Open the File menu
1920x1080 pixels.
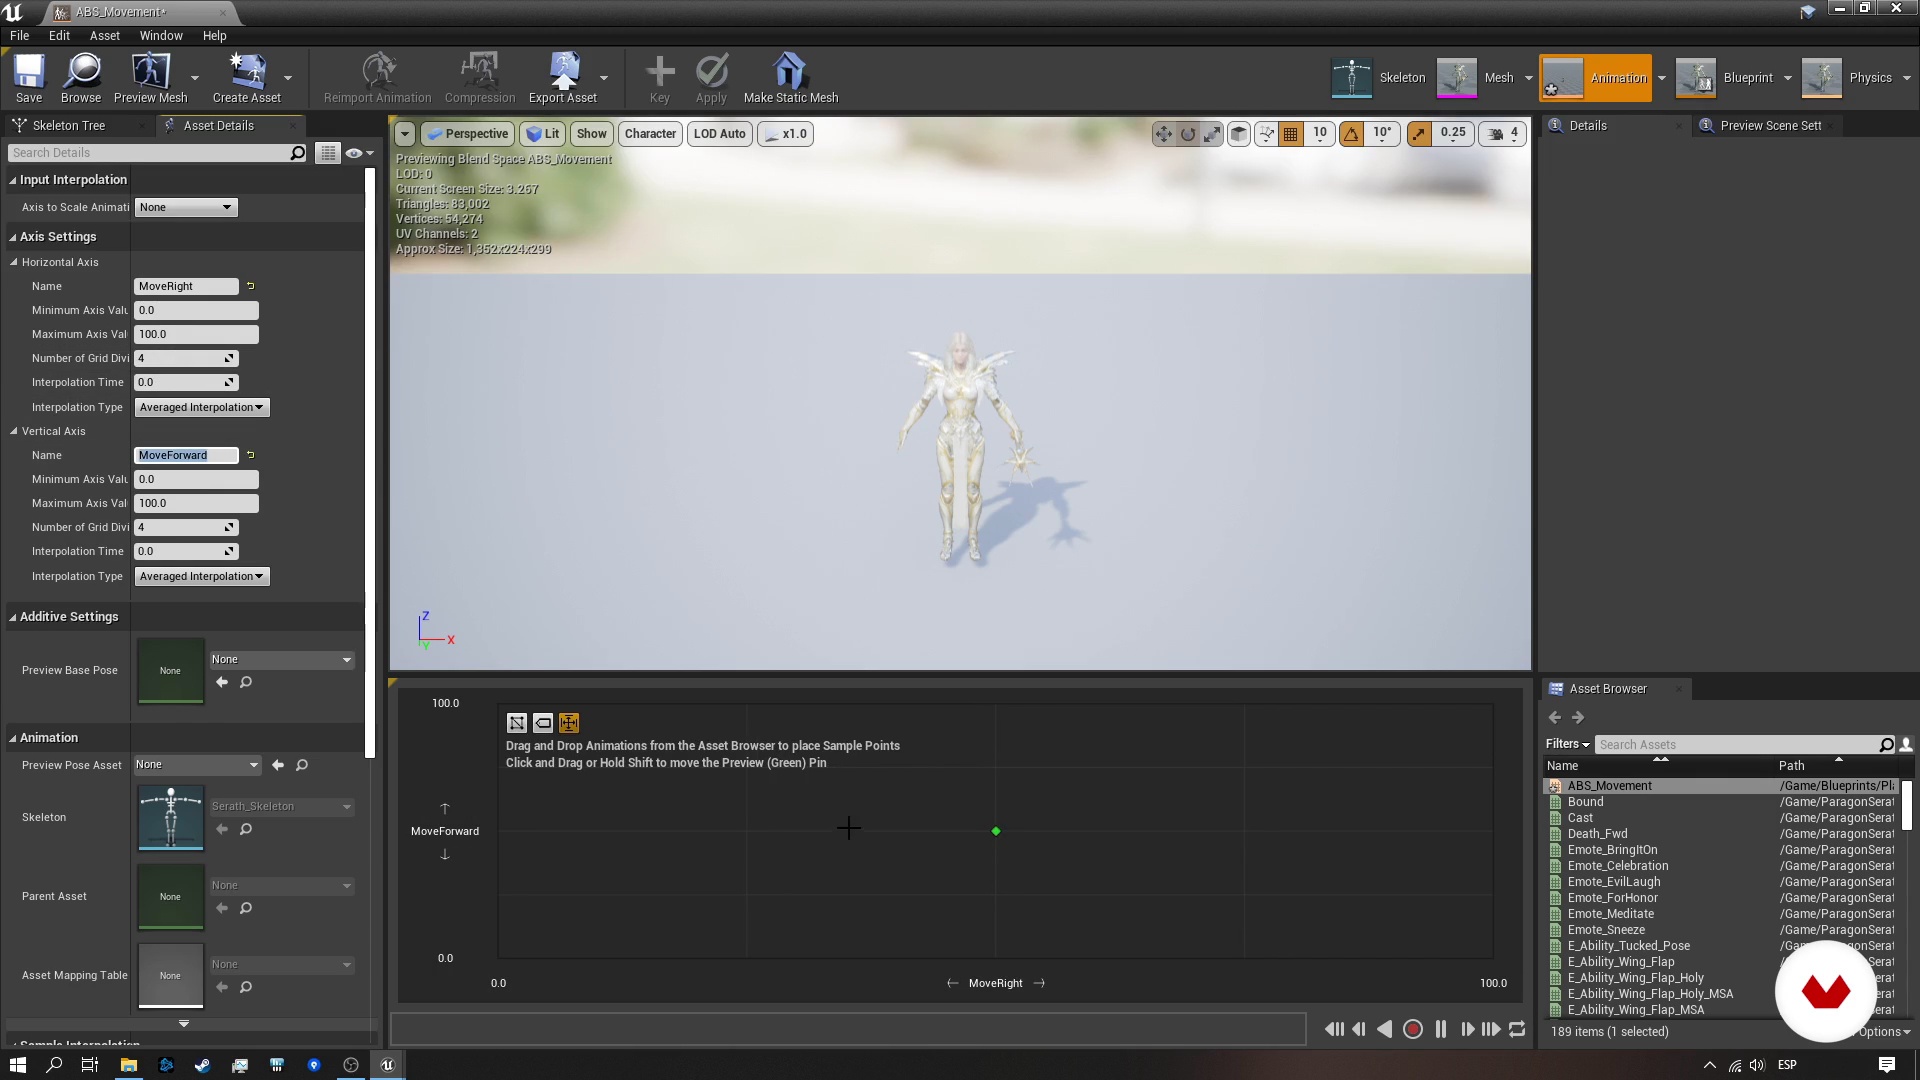19,35
